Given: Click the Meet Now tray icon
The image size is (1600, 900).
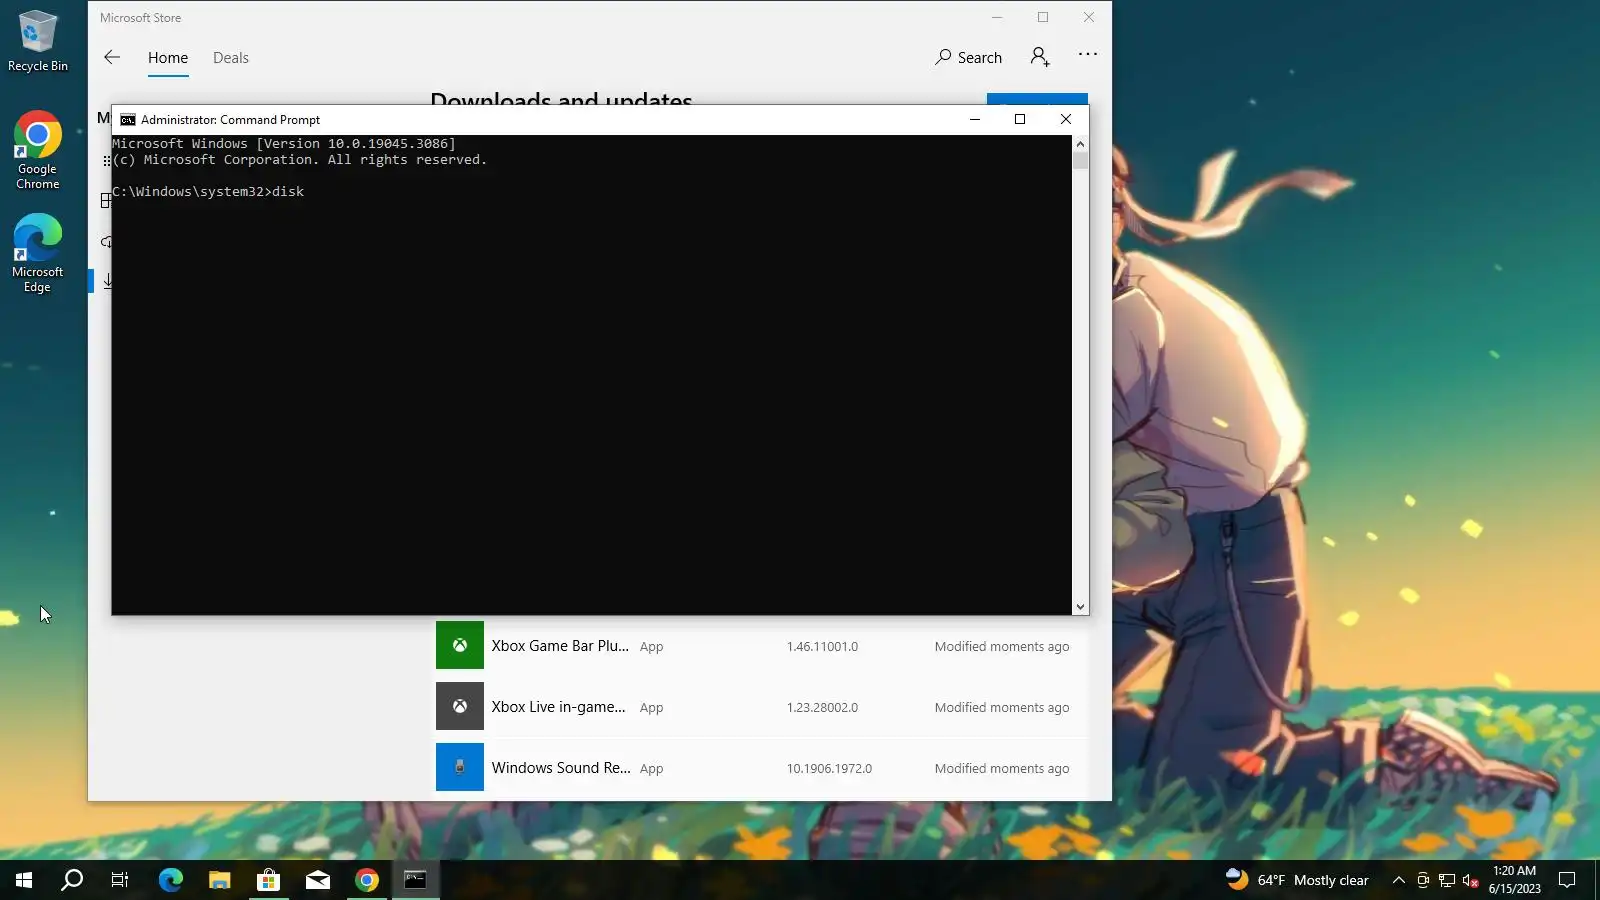Looking at the screenshot, I should (x=1423, y=880).
